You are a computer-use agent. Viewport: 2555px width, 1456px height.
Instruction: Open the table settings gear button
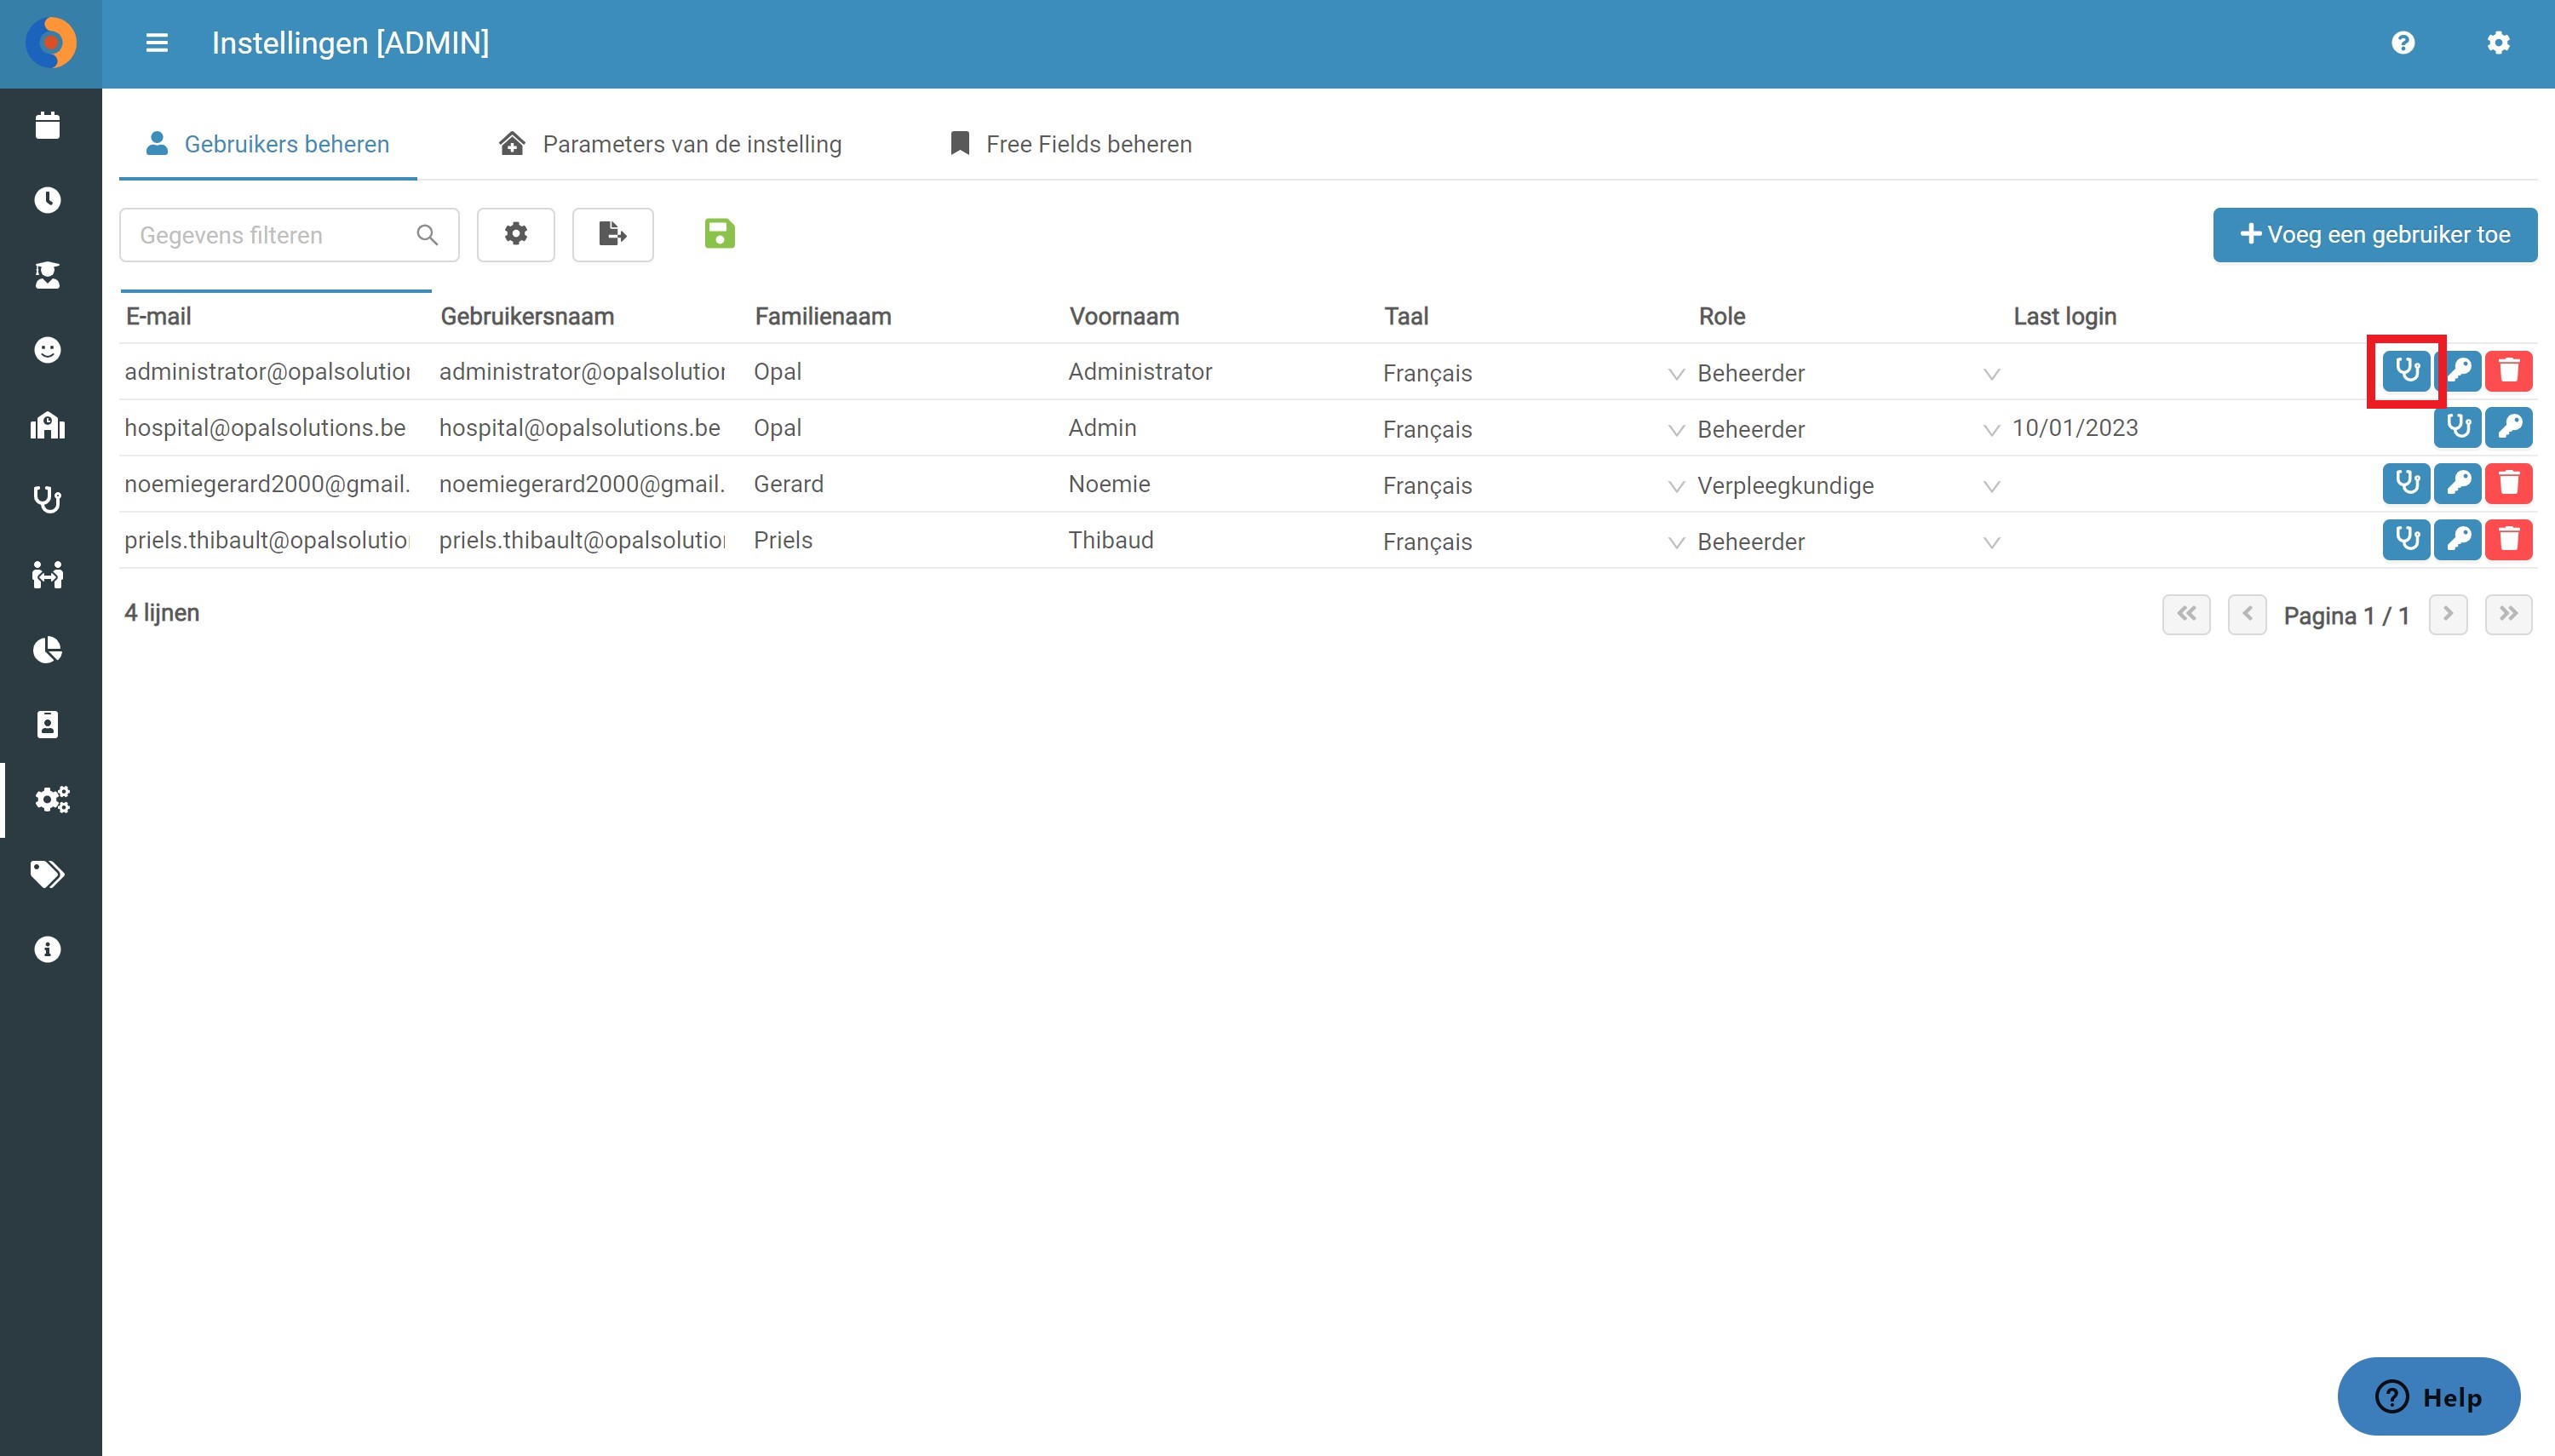click(516, 235)
